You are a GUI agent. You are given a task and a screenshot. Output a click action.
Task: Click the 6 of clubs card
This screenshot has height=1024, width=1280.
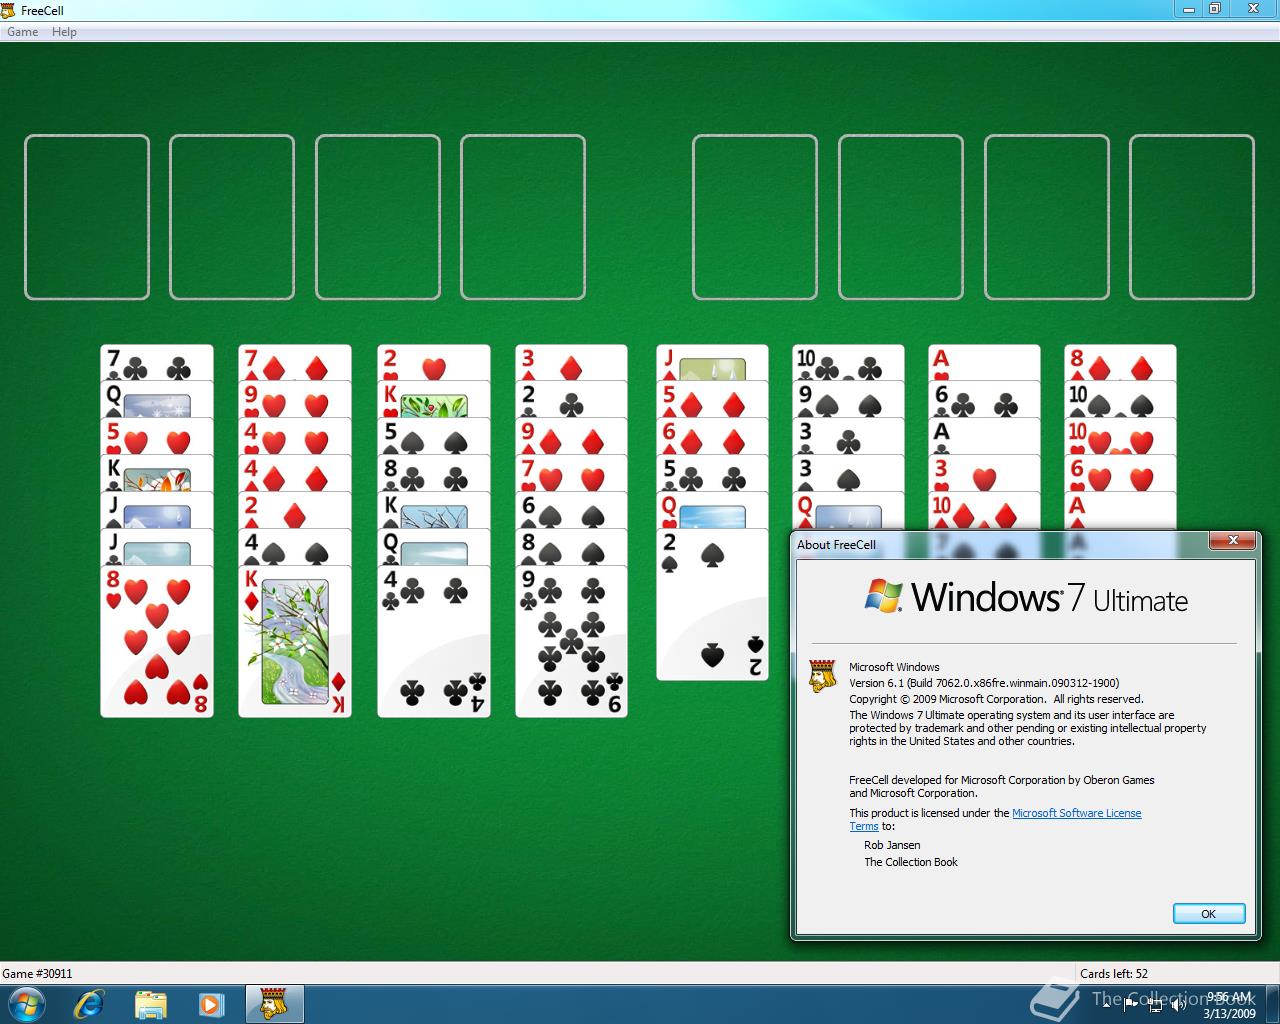tap(984, 399)
